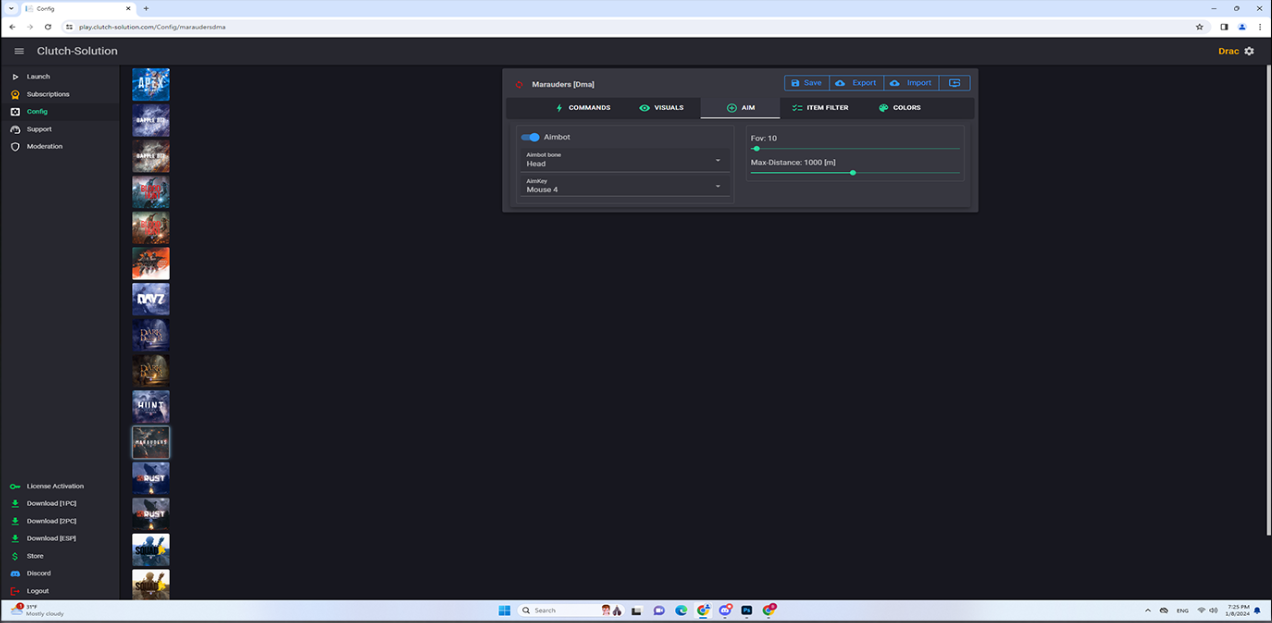
Task: Open Microsoft Edge from the taskbar
Action: click(x=681, y=610)
